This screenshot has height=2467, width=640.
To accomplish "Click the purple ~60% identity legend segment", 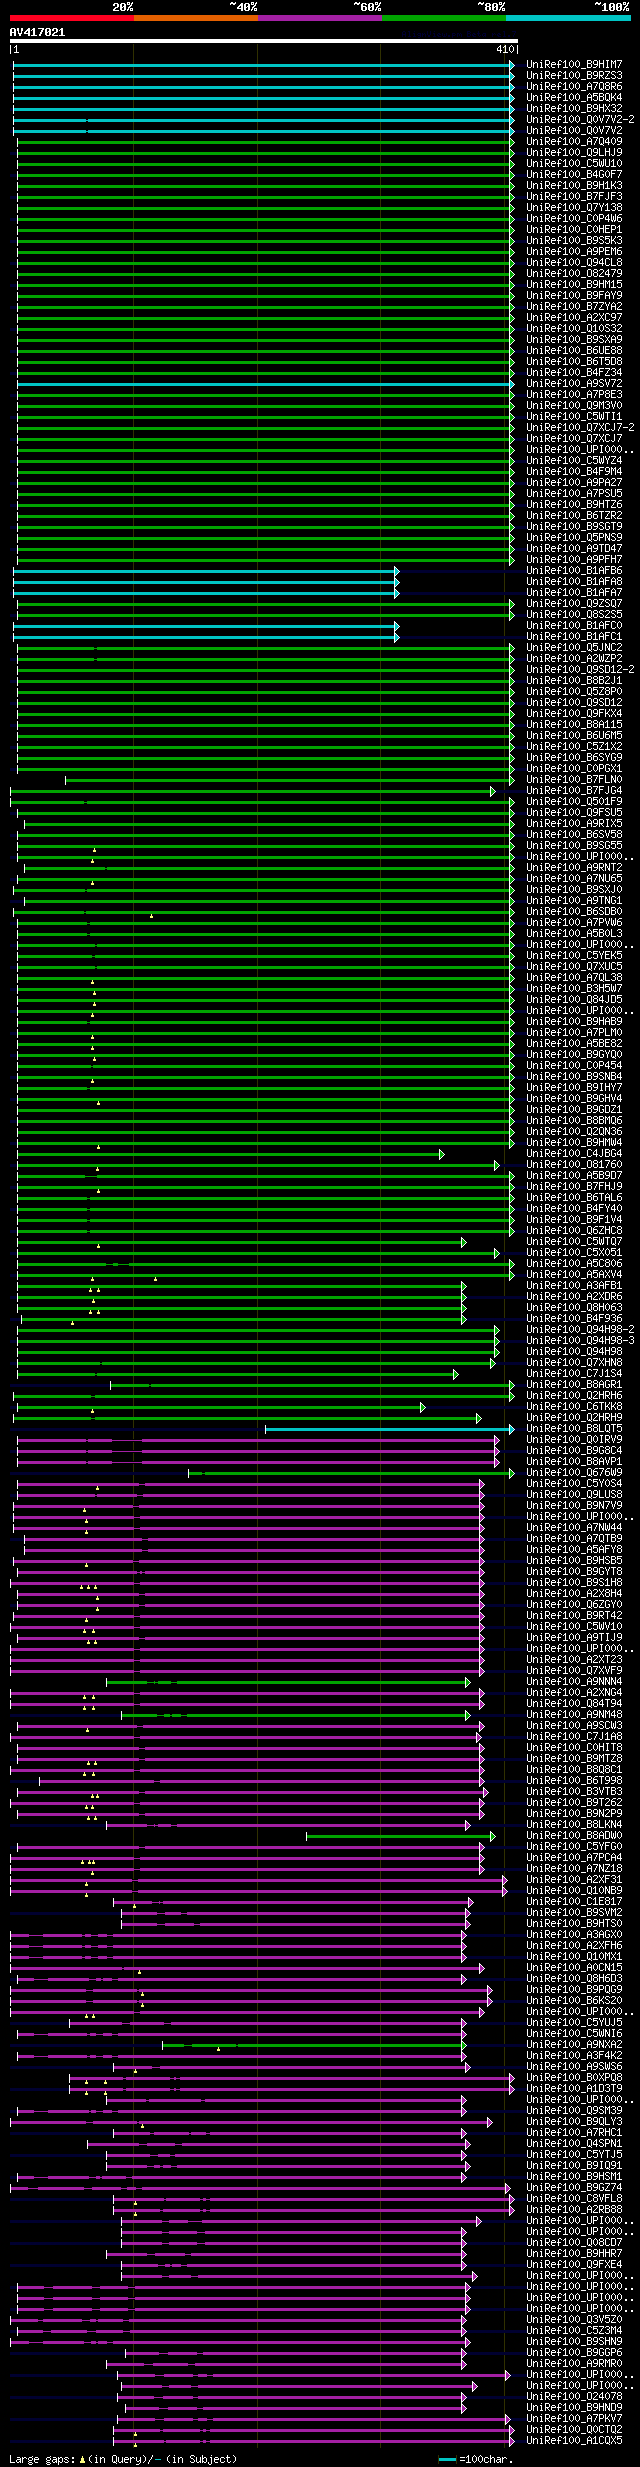I will [320, 17].
